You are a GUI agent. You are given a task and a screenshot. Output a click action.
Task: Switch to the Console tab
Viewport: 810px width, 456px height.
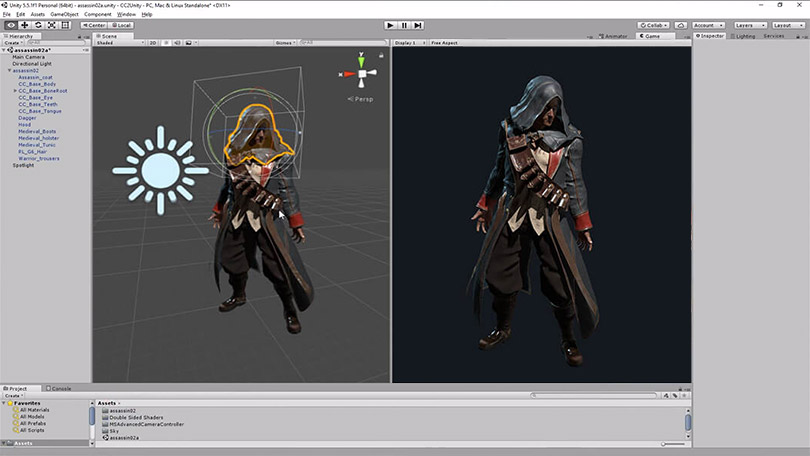(x=58, y=388)
